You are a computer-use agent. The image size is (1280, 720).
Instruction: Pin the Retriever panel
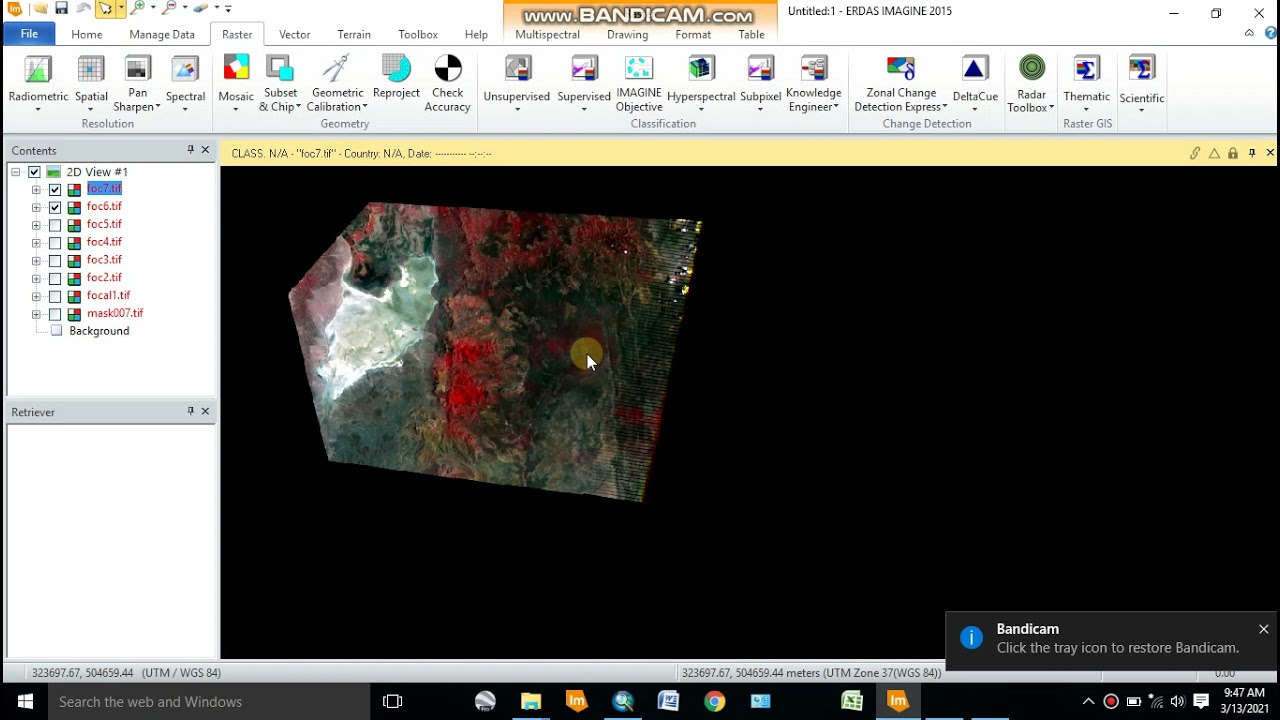coord(190,411)
